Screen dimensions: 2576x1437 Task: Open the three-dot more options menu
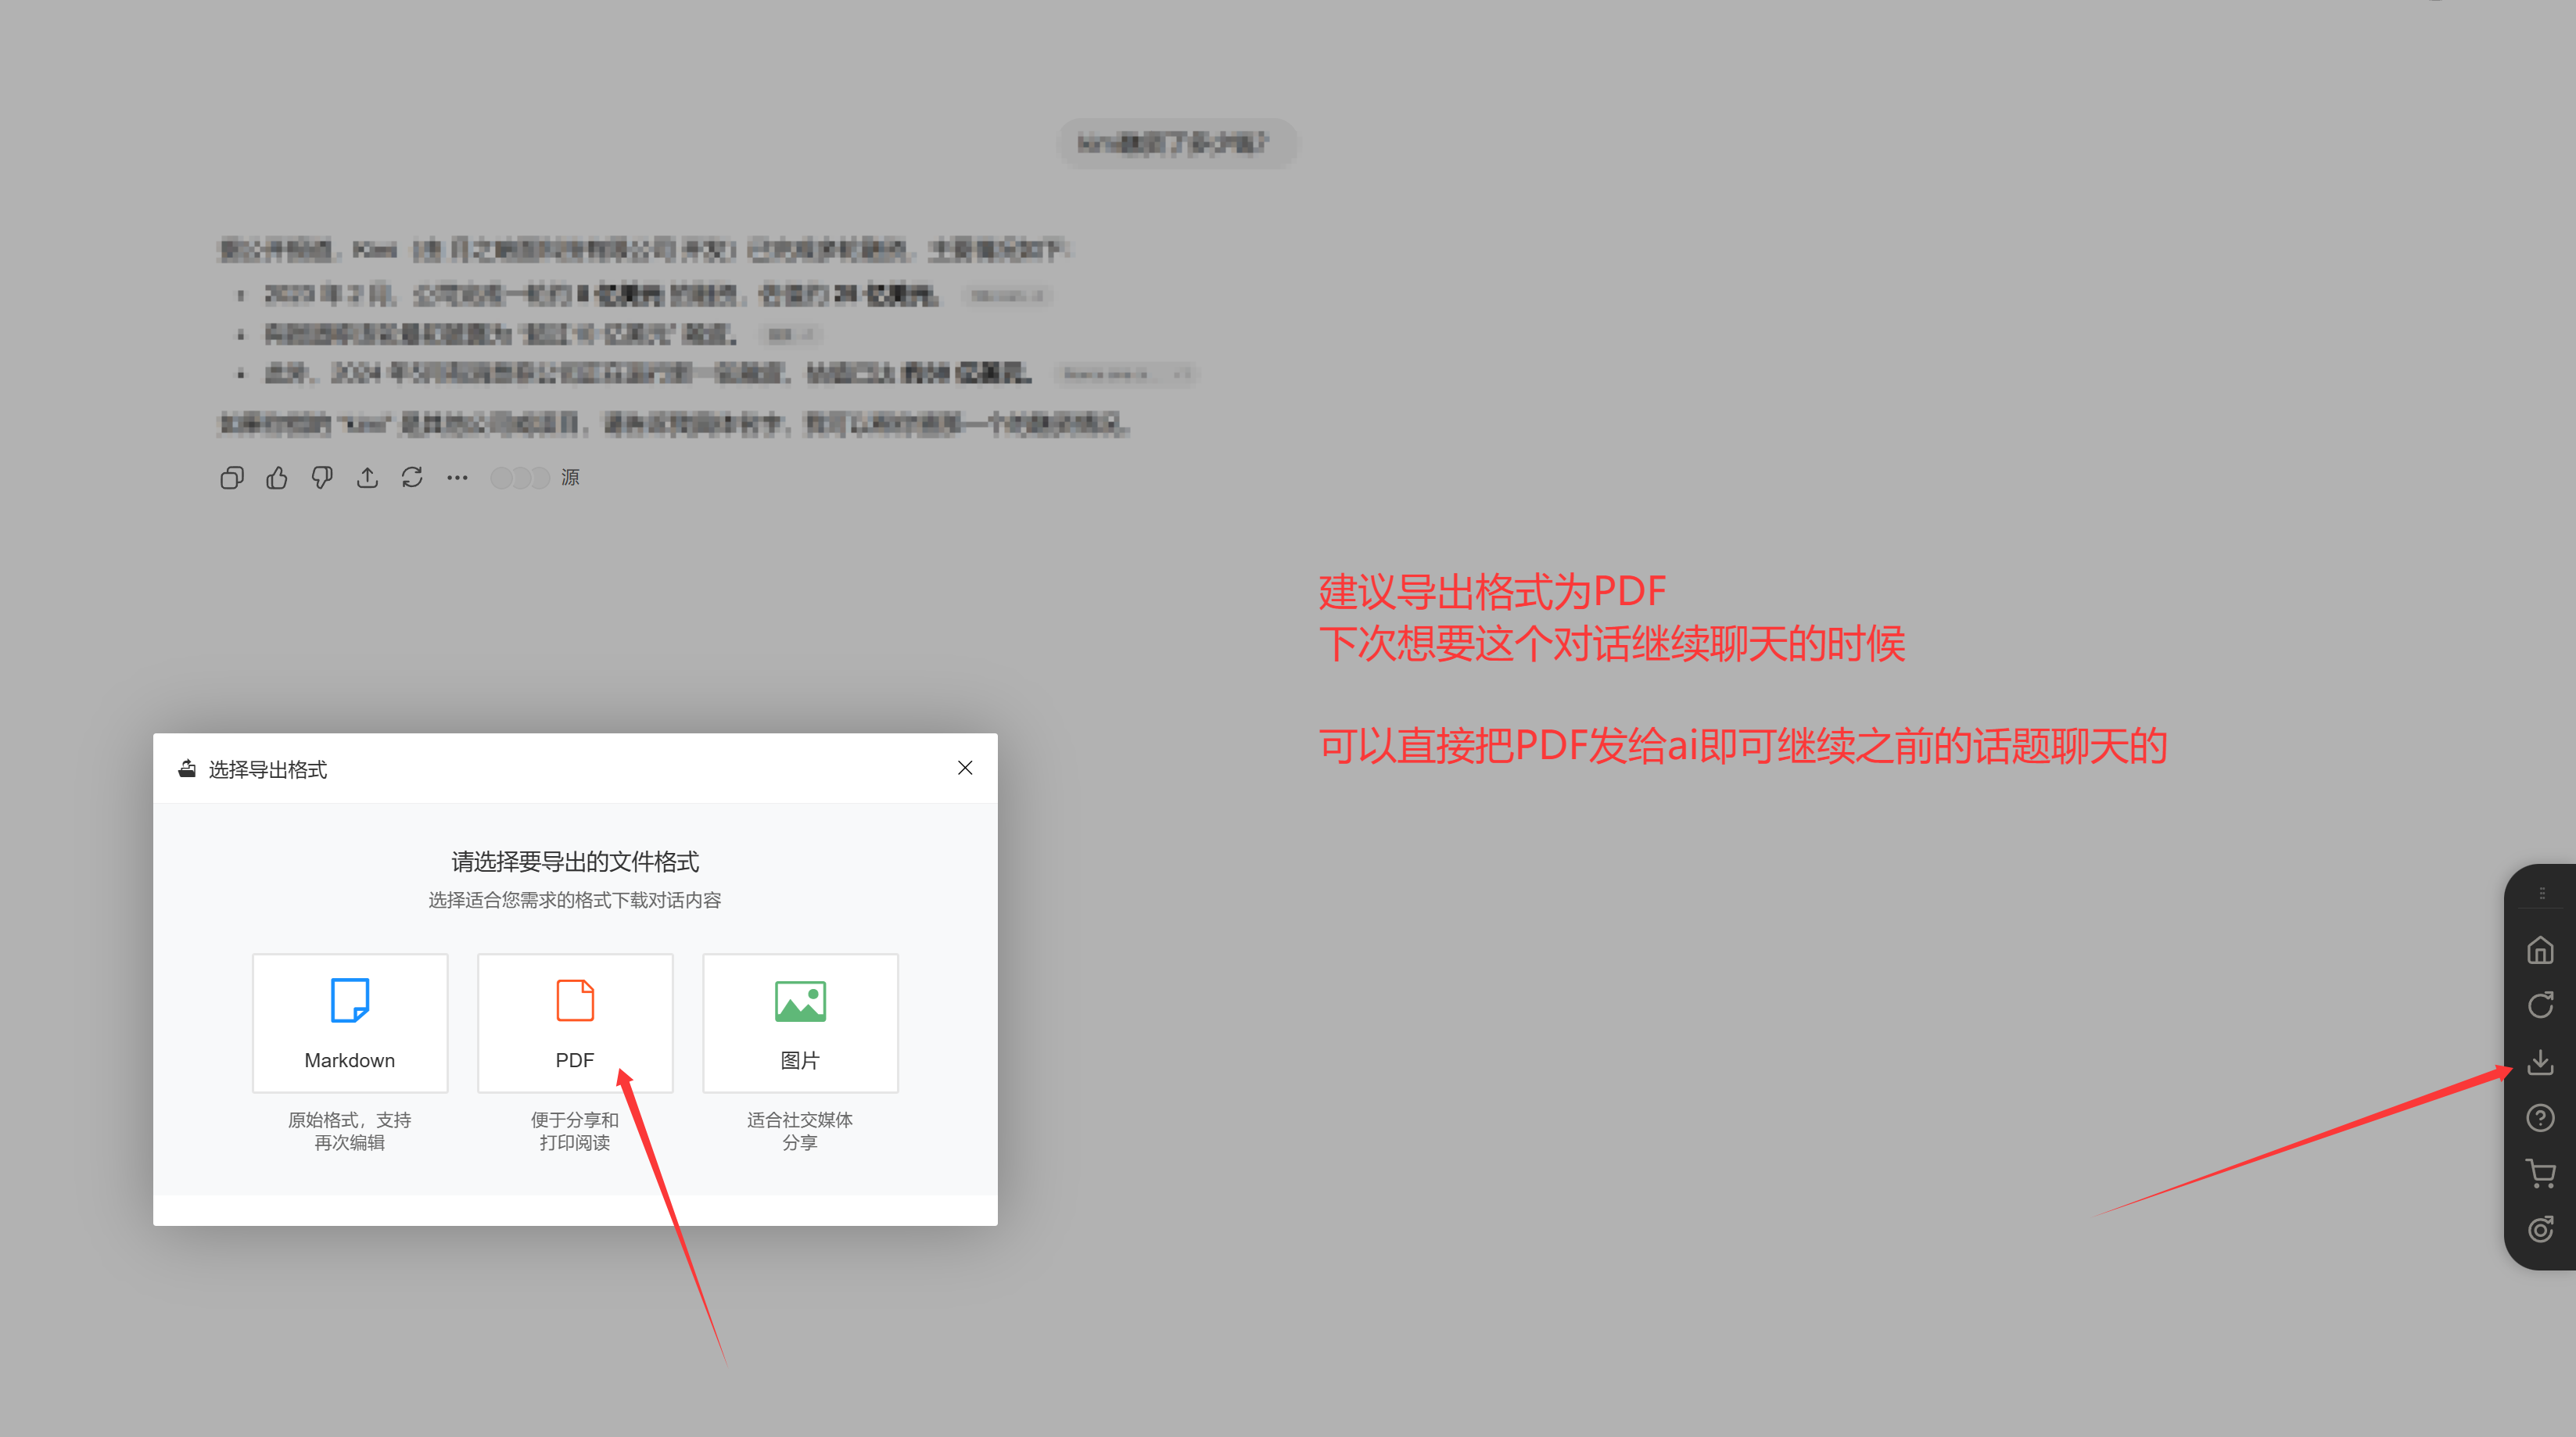(457, 478)
